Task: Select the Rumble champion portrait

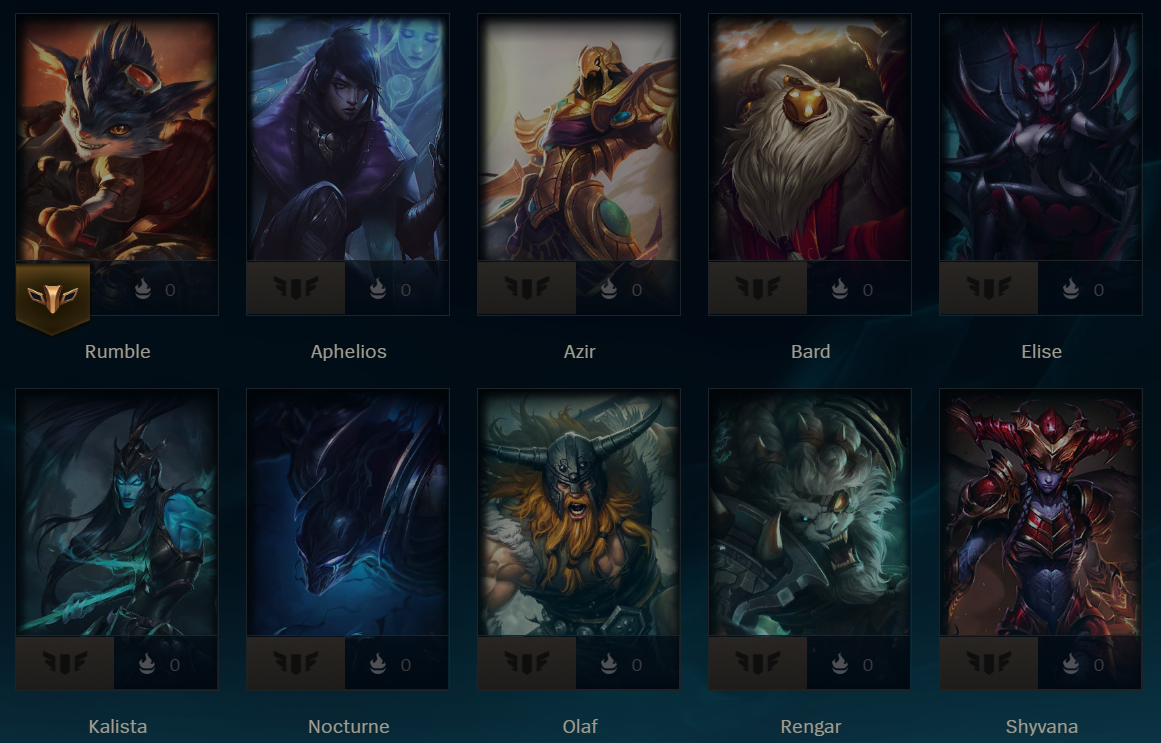Action: click(117, 138)
